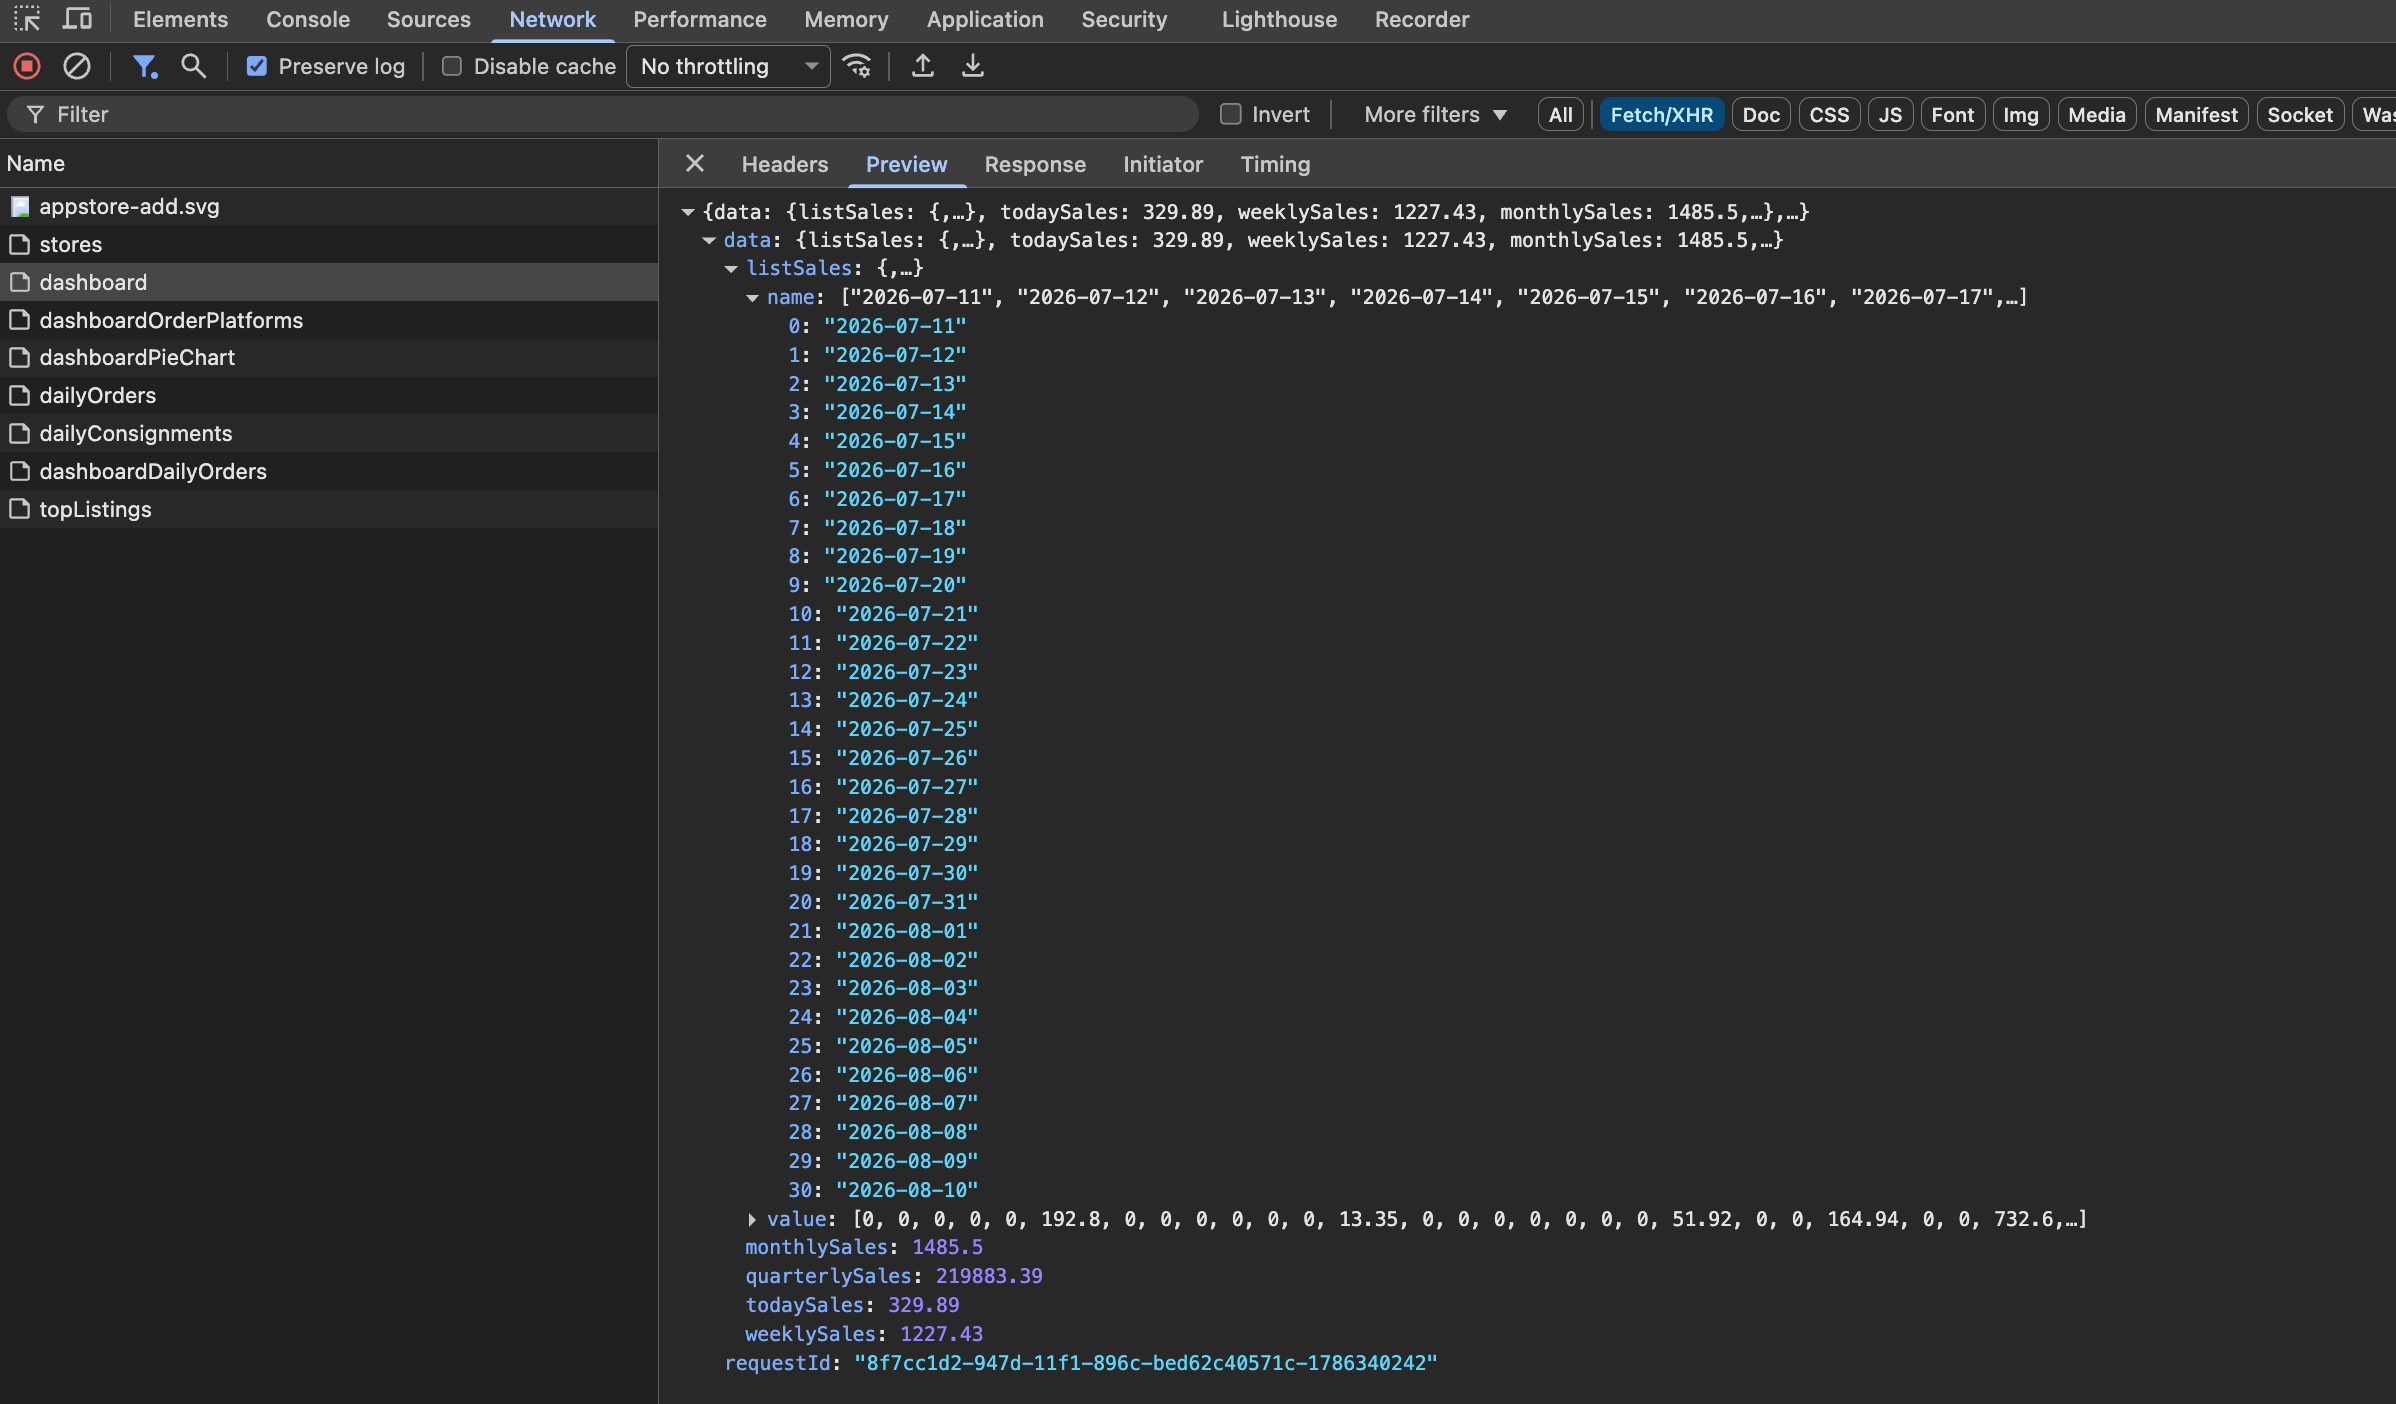Select the appstore-add.svg request
The image size is (2396, 1404).
click(329, 206)
